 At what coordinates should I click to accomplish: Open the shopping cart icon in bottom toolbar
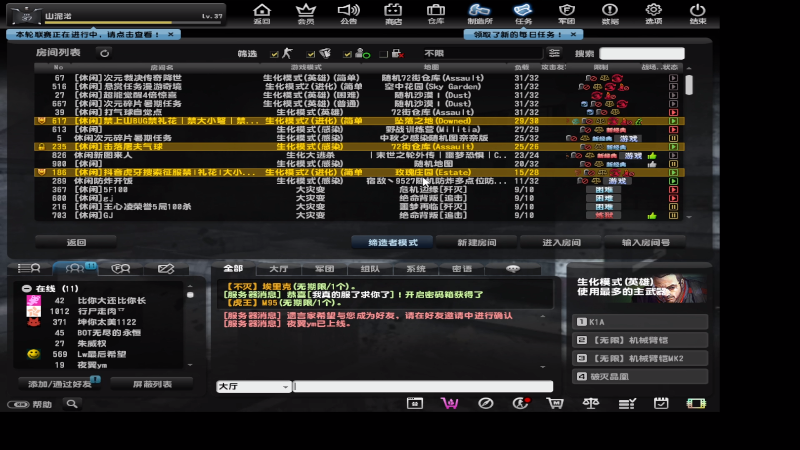555,404
